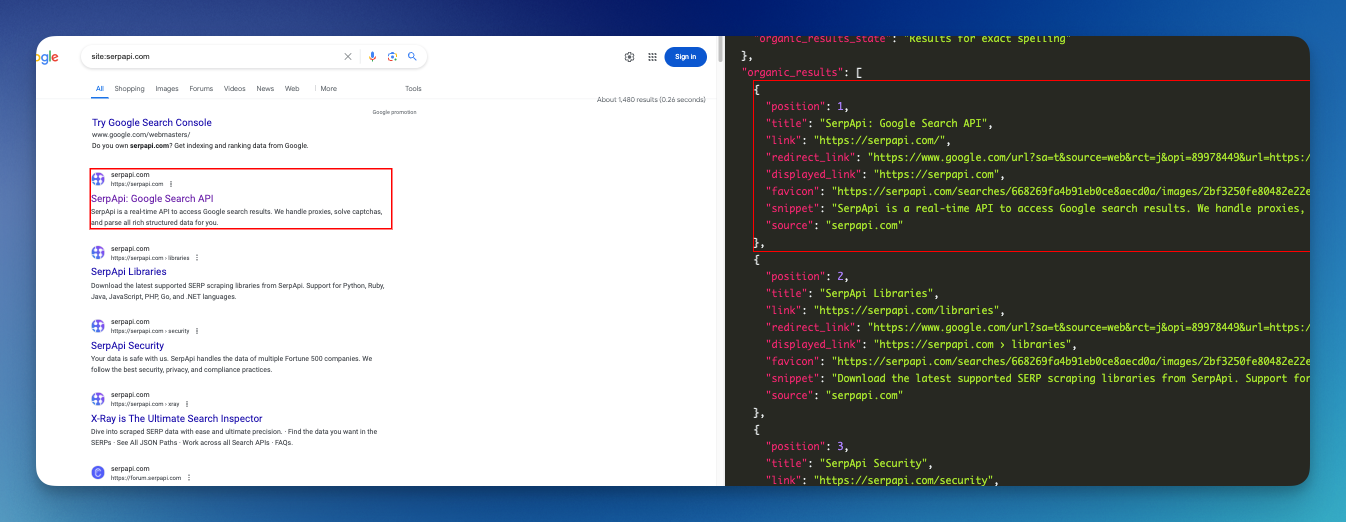This screenshot has height=522, width=1346.
Task: Switch to the News tab
Action: (265, 88)
